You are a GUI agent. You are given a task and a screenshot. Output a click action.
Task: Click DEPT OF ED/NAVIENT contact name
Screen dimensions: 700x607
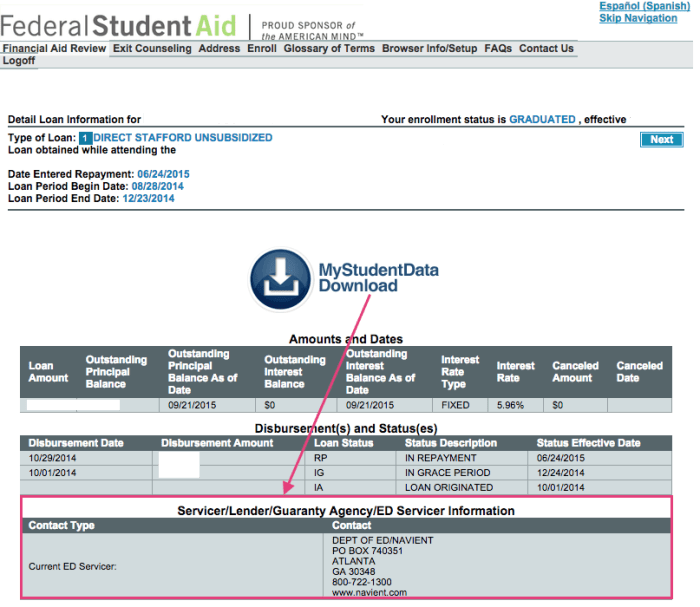pyautogui.click(x=383, y=540)
